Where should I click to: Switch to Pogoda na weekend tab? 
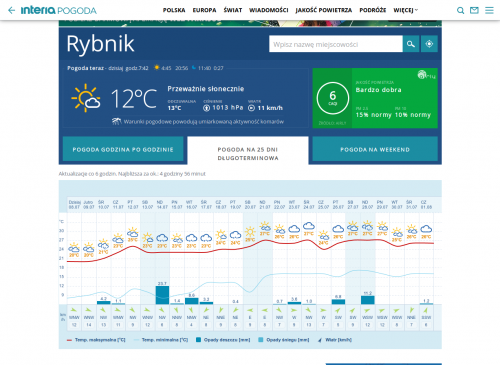pos(375,149)
